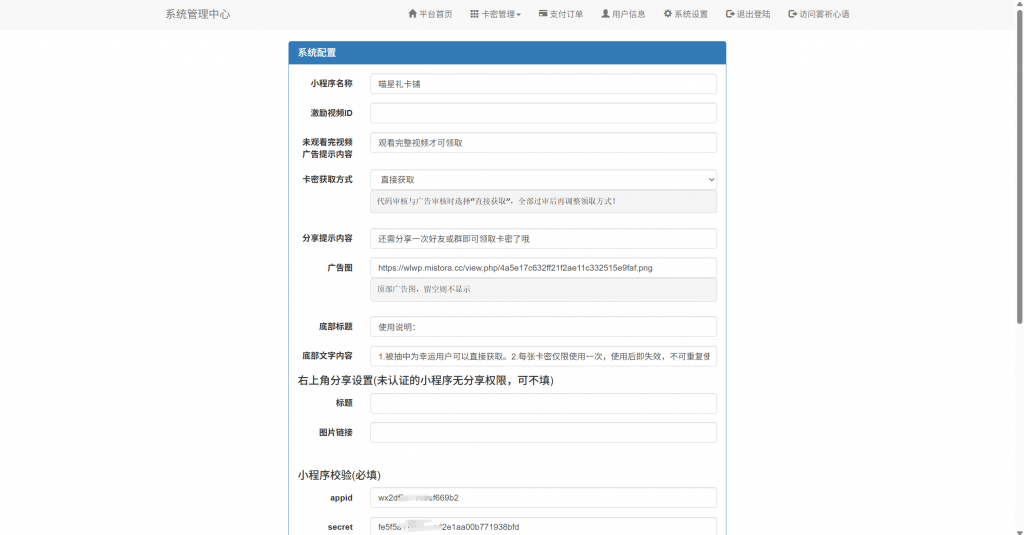Go to 用户信息 menu text
The width and height of the screenshot is (1024, 535).
click(x=629, y=14)
